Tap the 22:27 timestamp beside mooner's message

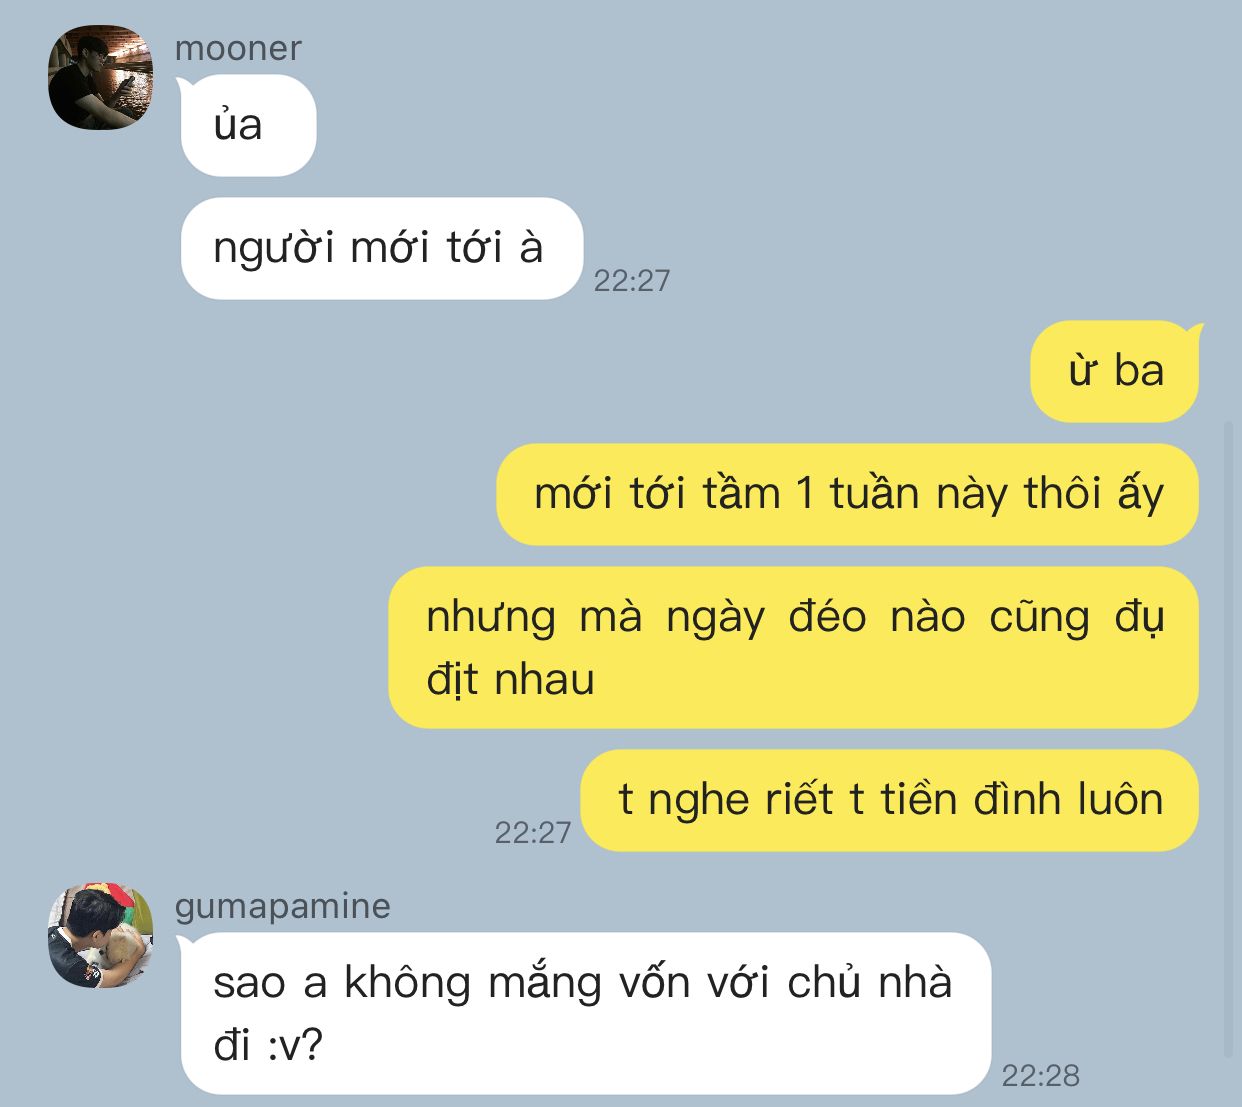(632, 281)
